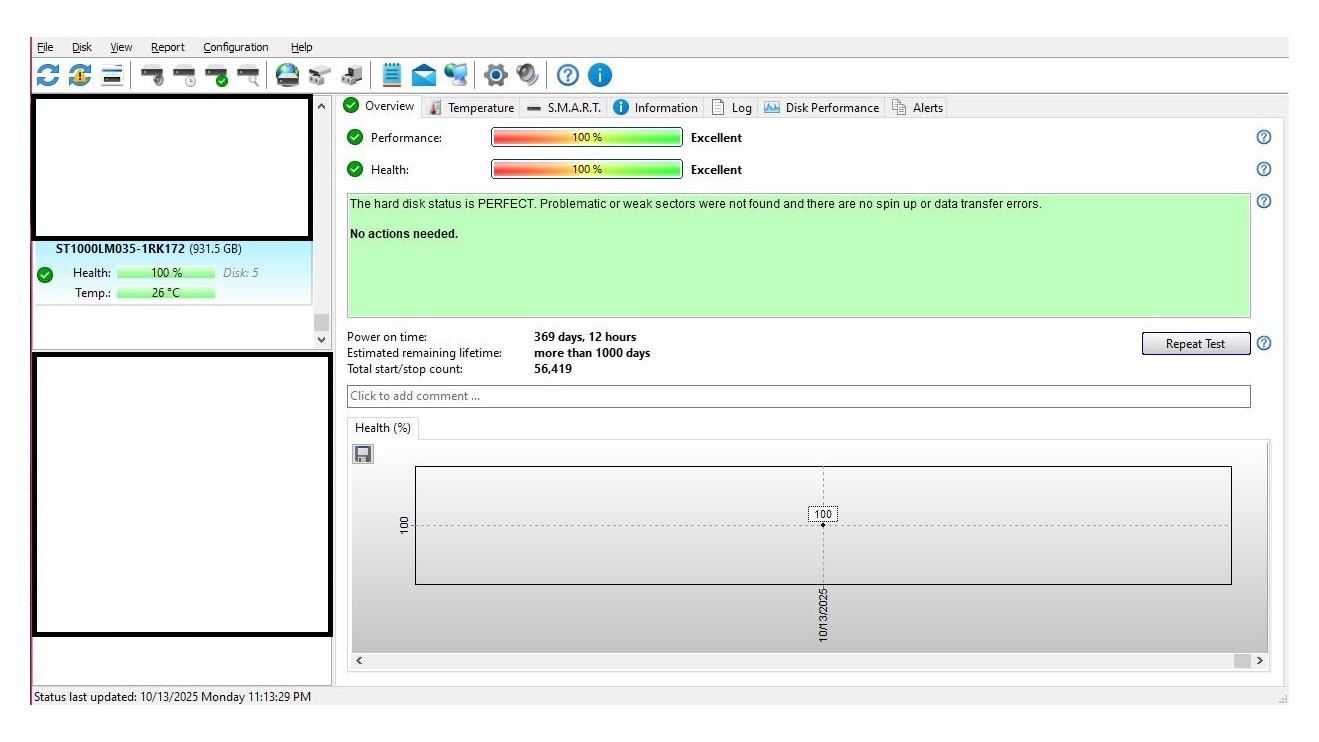1319x742 pixels.
Task: Open settings via the gear icon
Action: pos(495,75)
